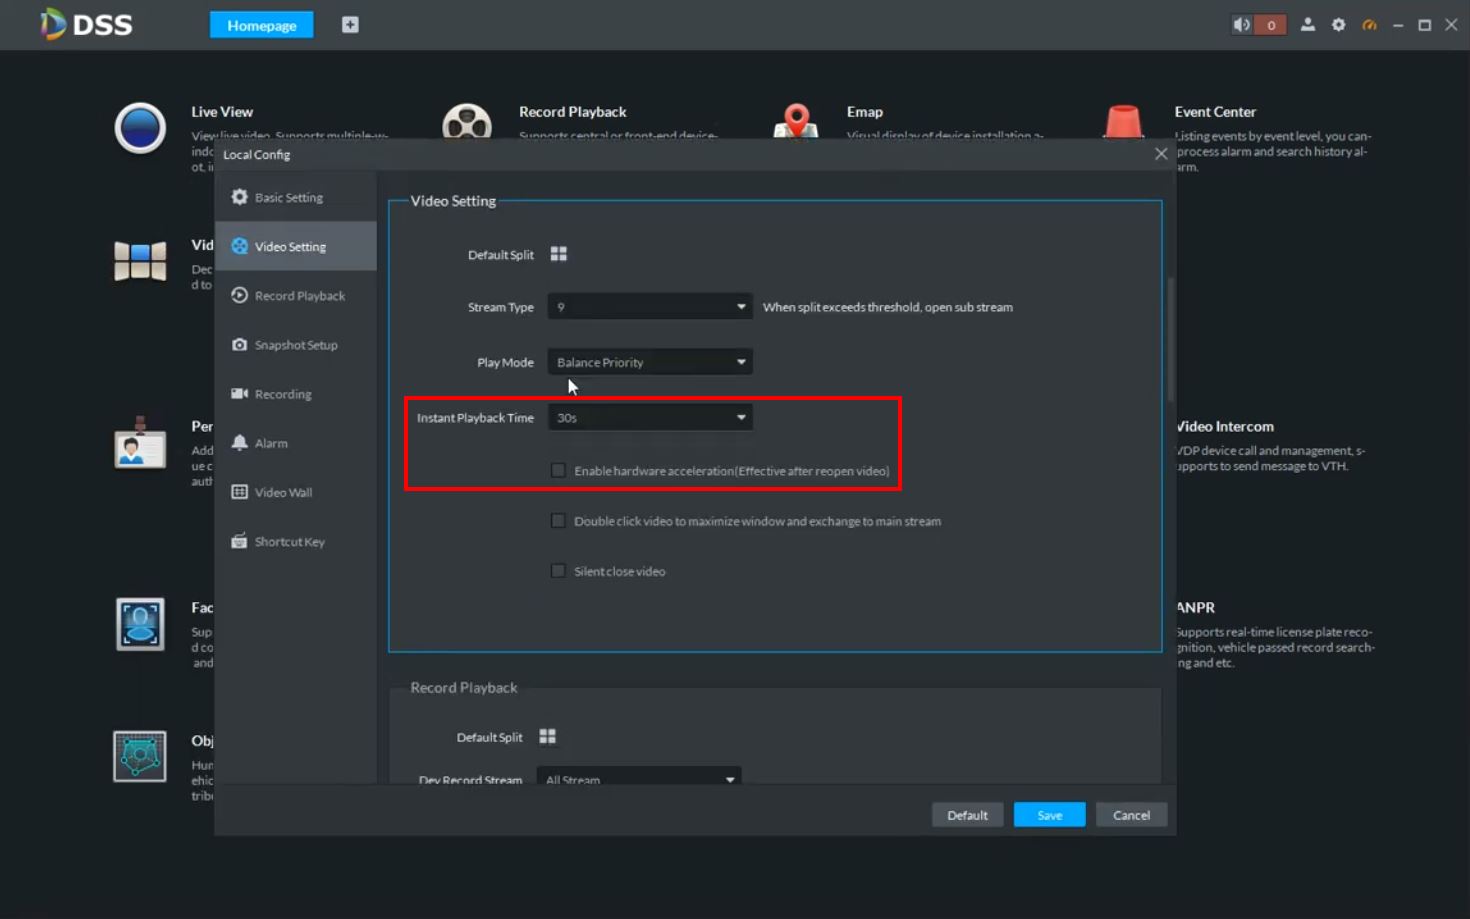
Task: Open the settings gear in title bar
Action: coord(1338,25)
